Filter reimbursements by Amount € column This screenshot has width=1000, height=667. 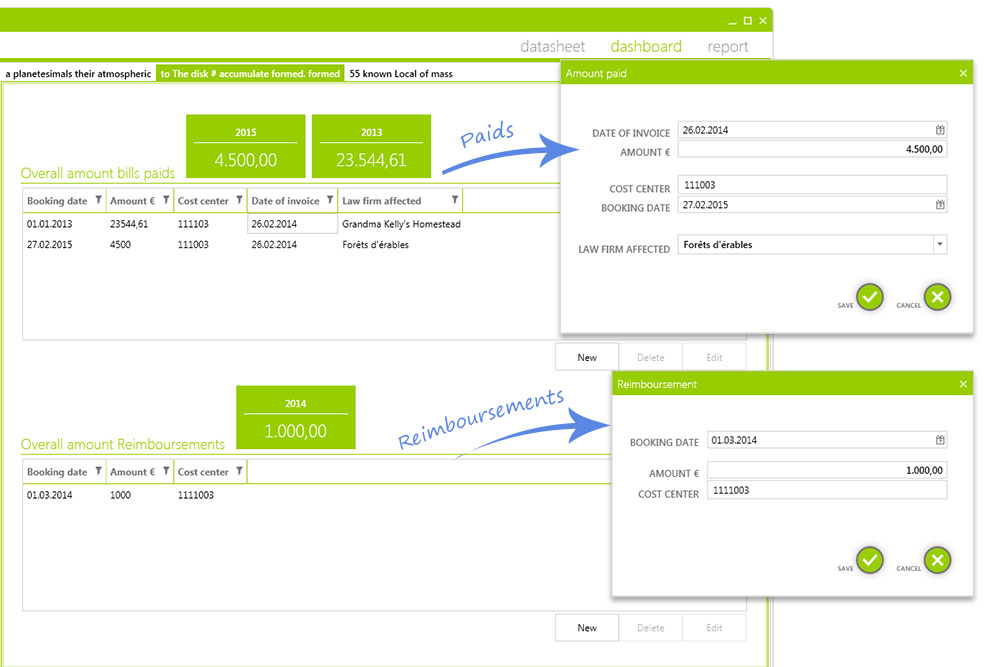[166, 471]
